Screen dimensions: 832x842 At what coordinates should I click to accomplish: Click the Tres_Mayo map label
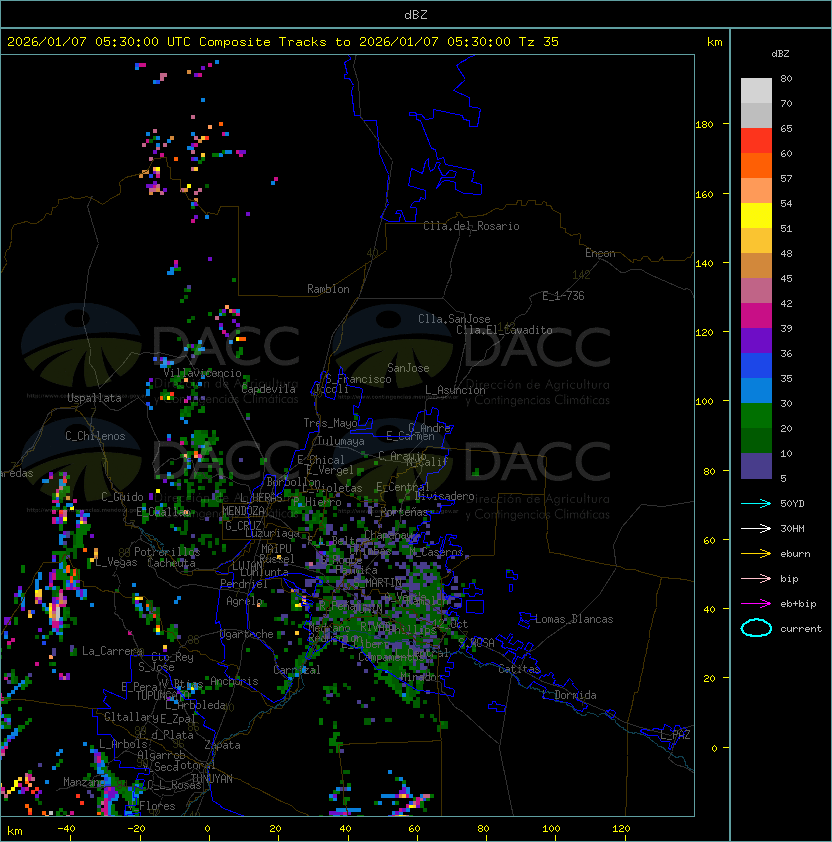330,423
